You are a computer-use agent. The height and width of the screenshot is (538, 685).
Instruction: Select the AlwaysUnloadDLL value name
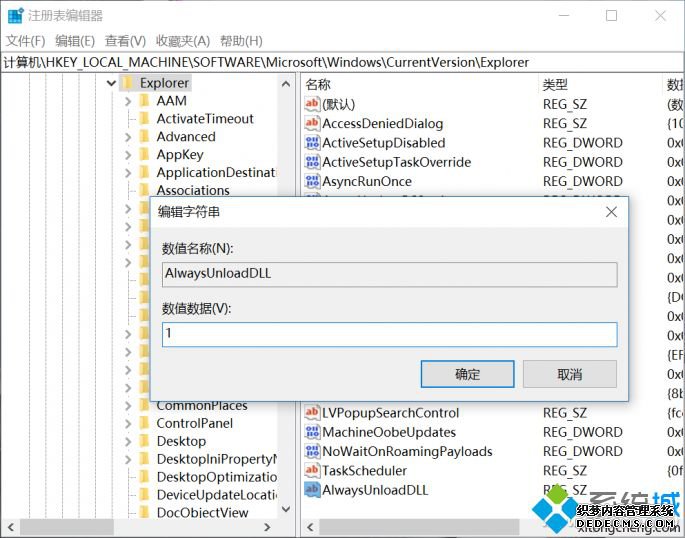[x=375, y=490]
